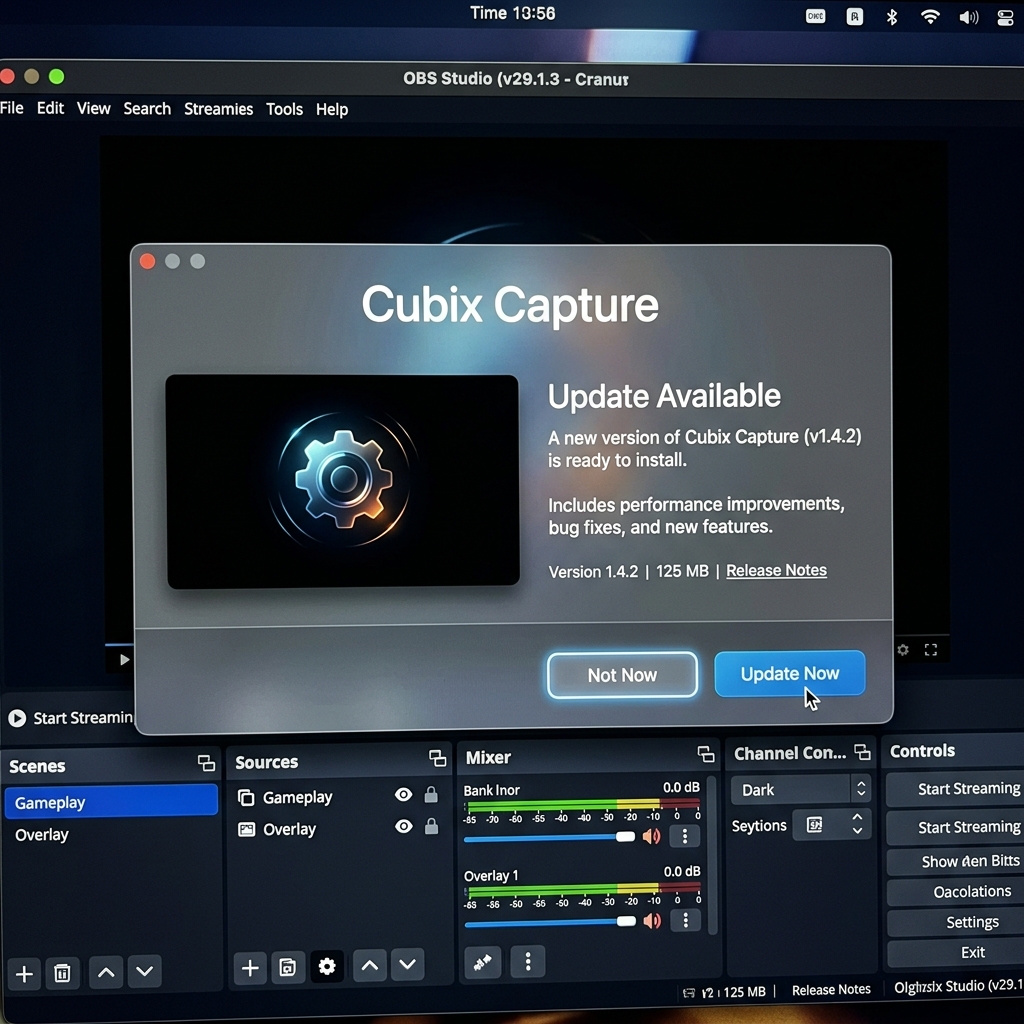Click the Seytions stepper arrows

pos(857,824)
